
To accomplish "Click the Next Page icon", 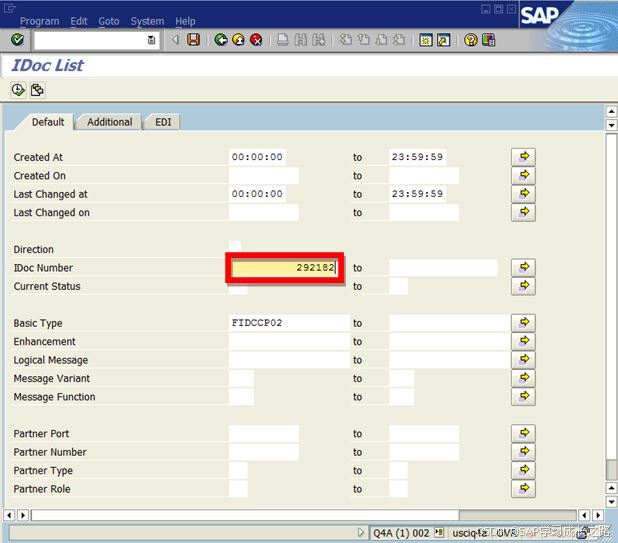I will click(381, 40).
